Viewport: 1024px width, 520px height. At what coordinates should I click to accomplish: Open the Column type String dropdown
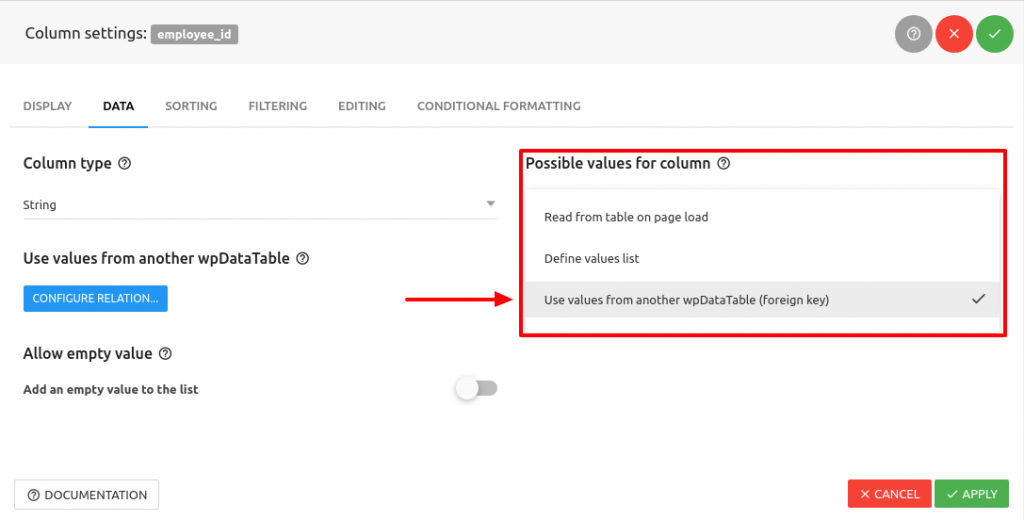(260, 205)
